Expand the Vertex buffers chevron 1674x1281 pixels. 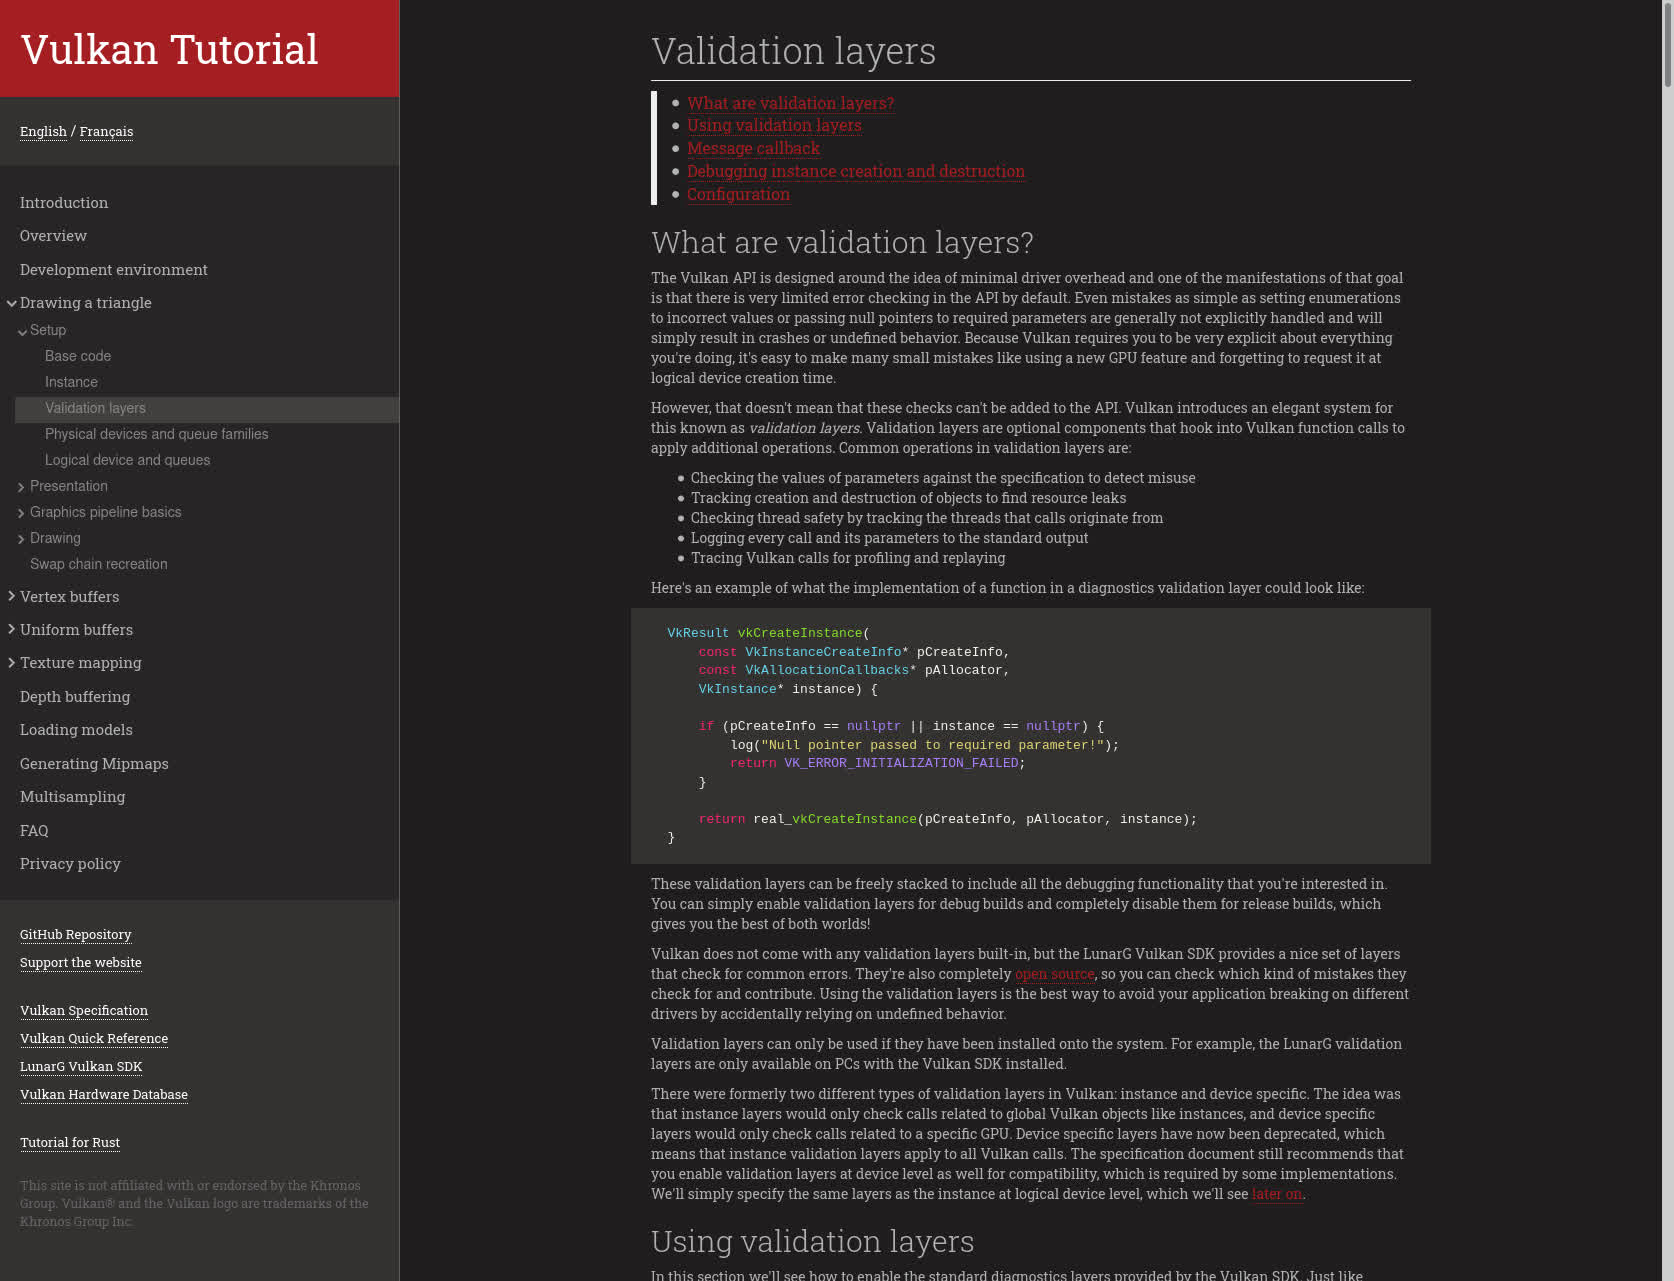(x=12, y=597)
